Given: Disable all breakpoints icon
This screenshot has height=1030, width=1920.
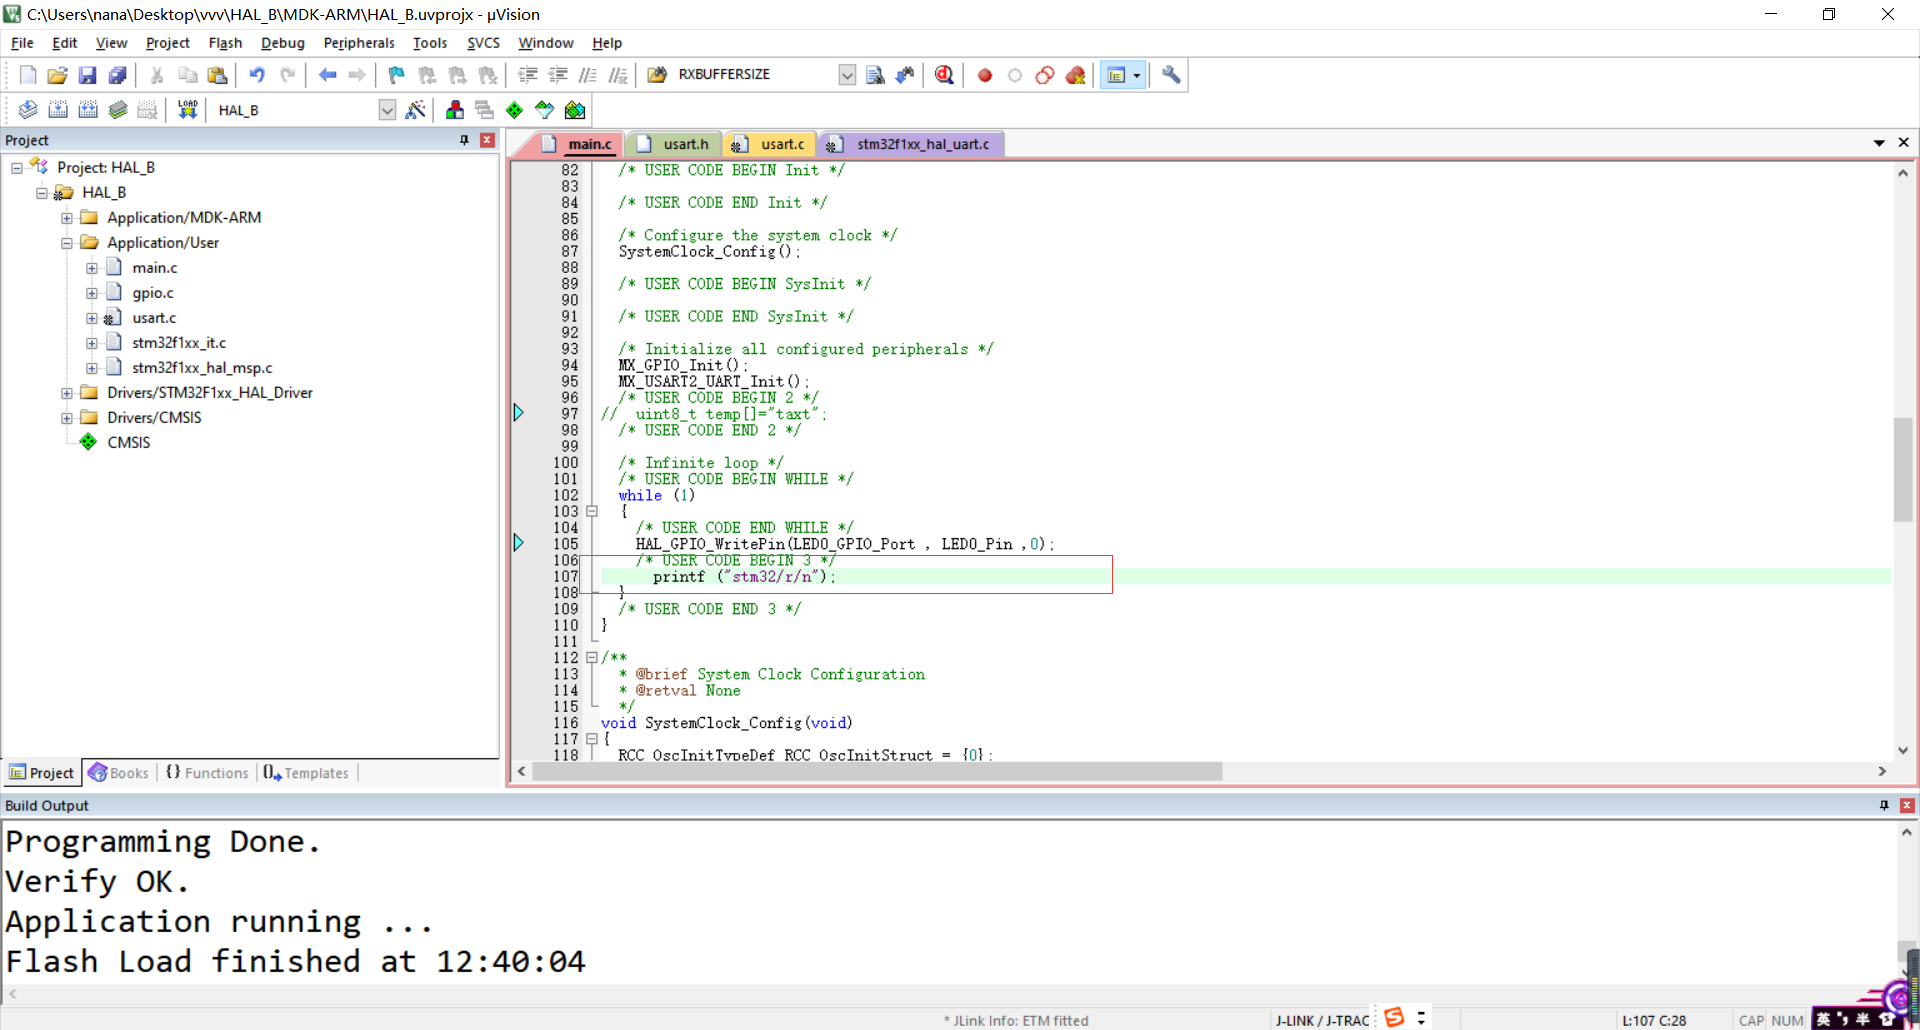Looking at the screenshot, I should pyautogui.click(x=1045, y=75).
